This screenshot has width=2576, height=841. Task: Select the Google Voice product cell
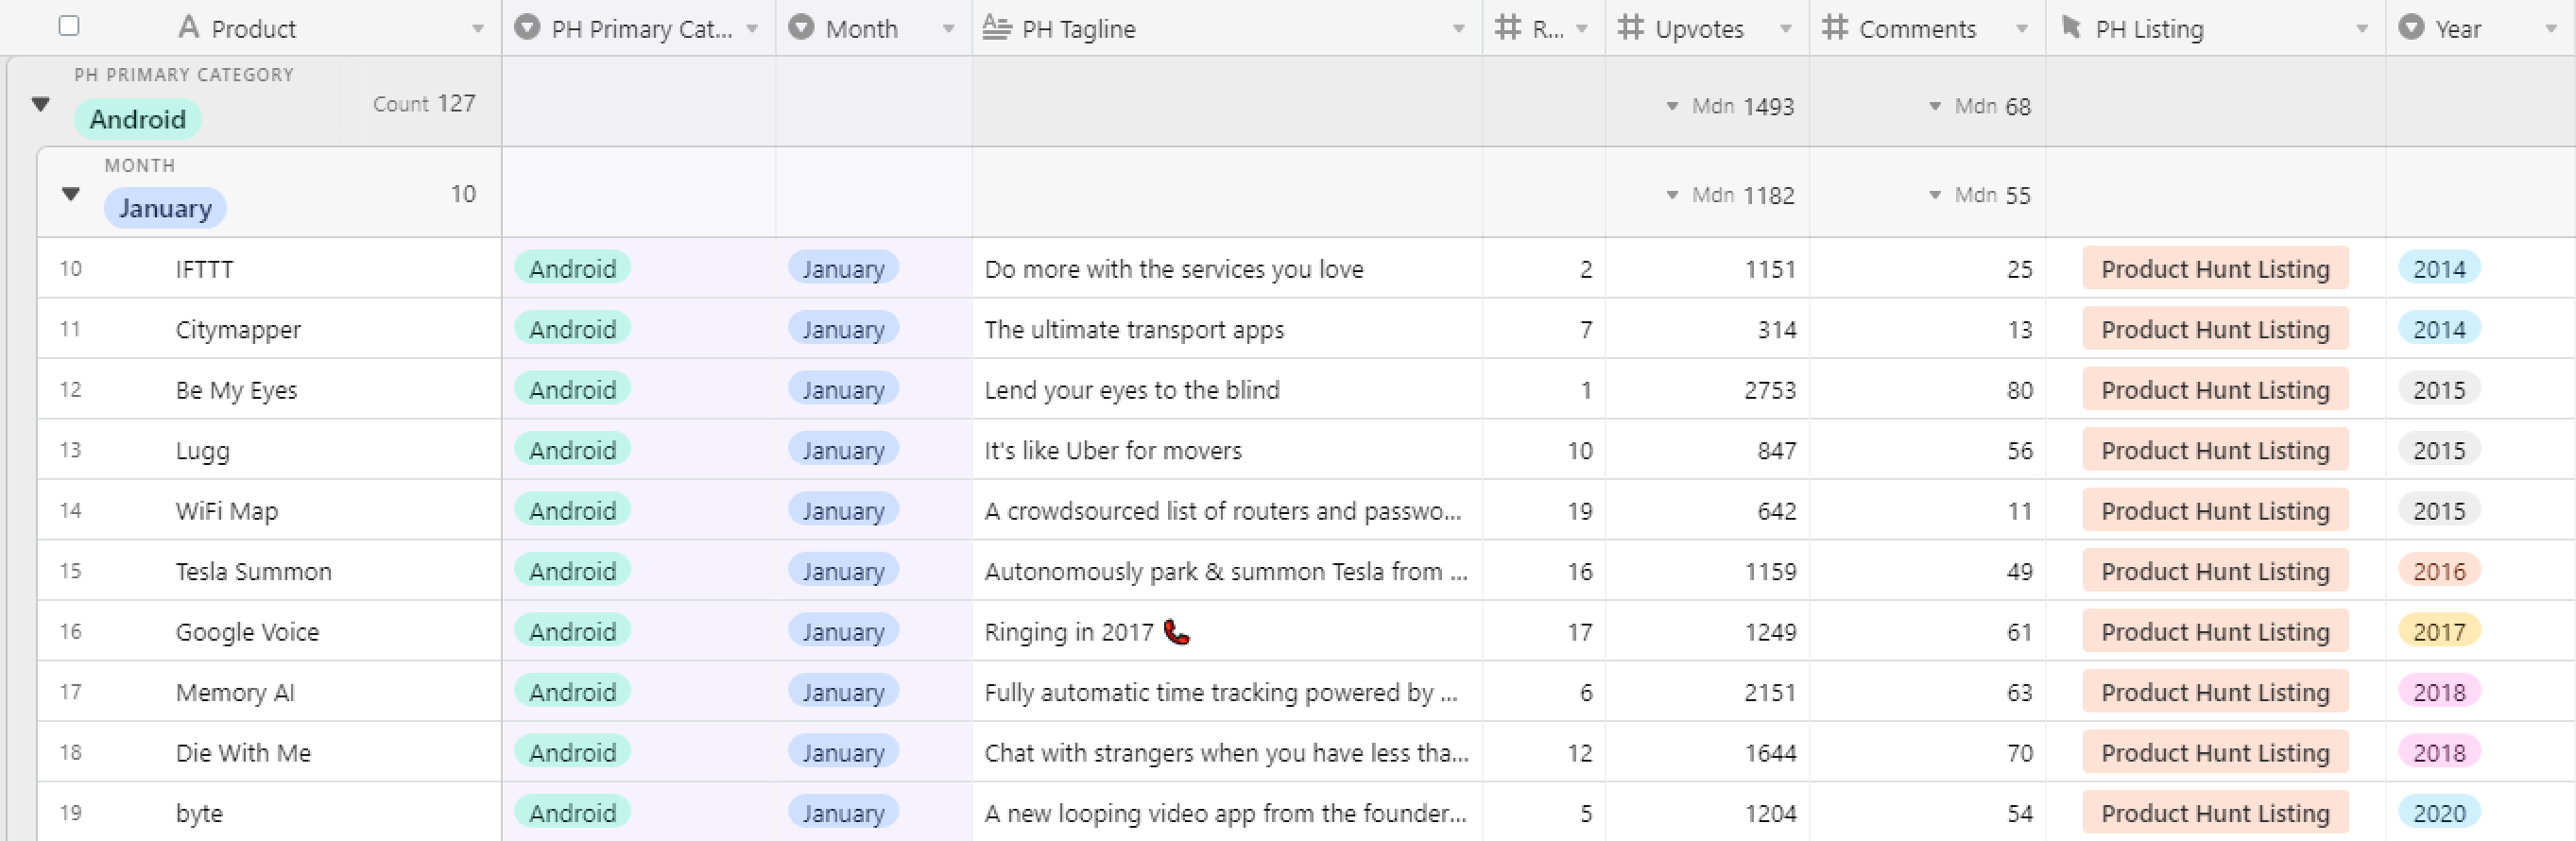pos(269,631)
